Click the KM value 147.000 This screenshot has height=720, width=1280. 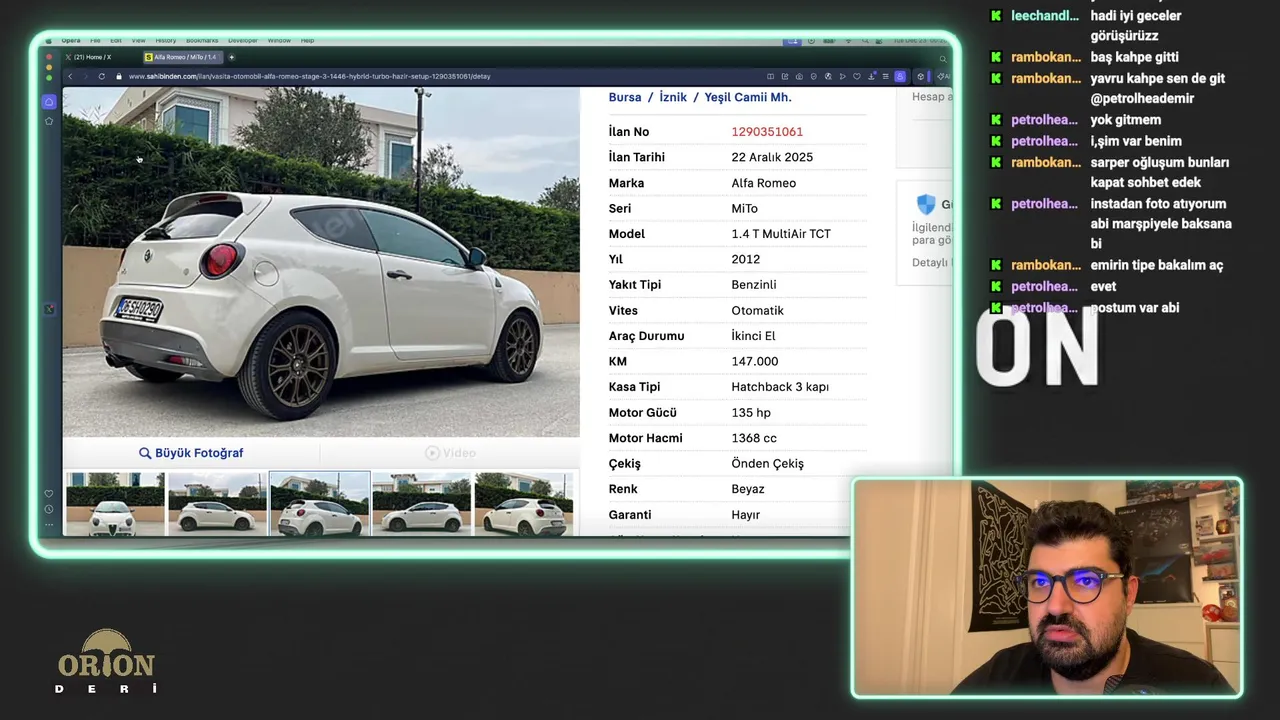pos(755,361)
